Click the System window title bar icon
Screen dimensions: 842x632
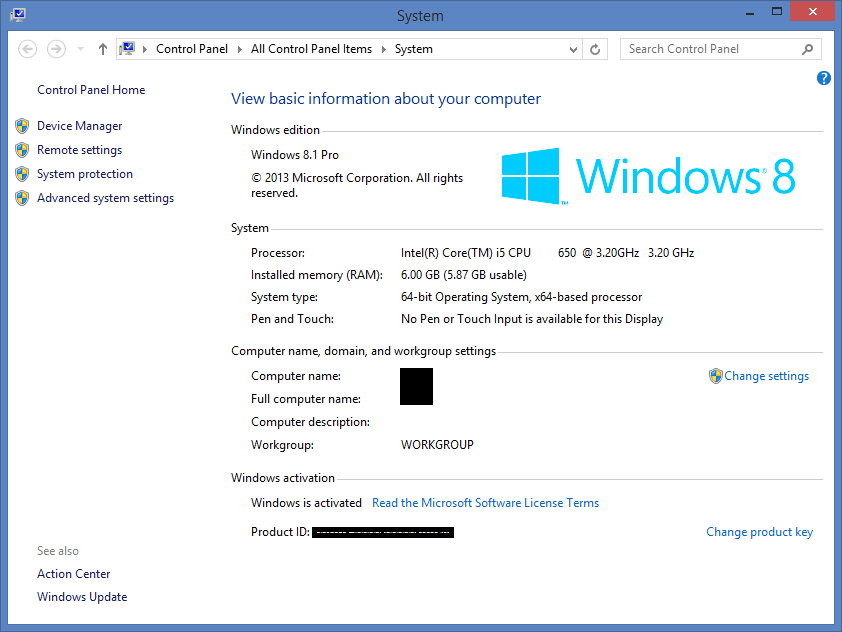point(18,14)
